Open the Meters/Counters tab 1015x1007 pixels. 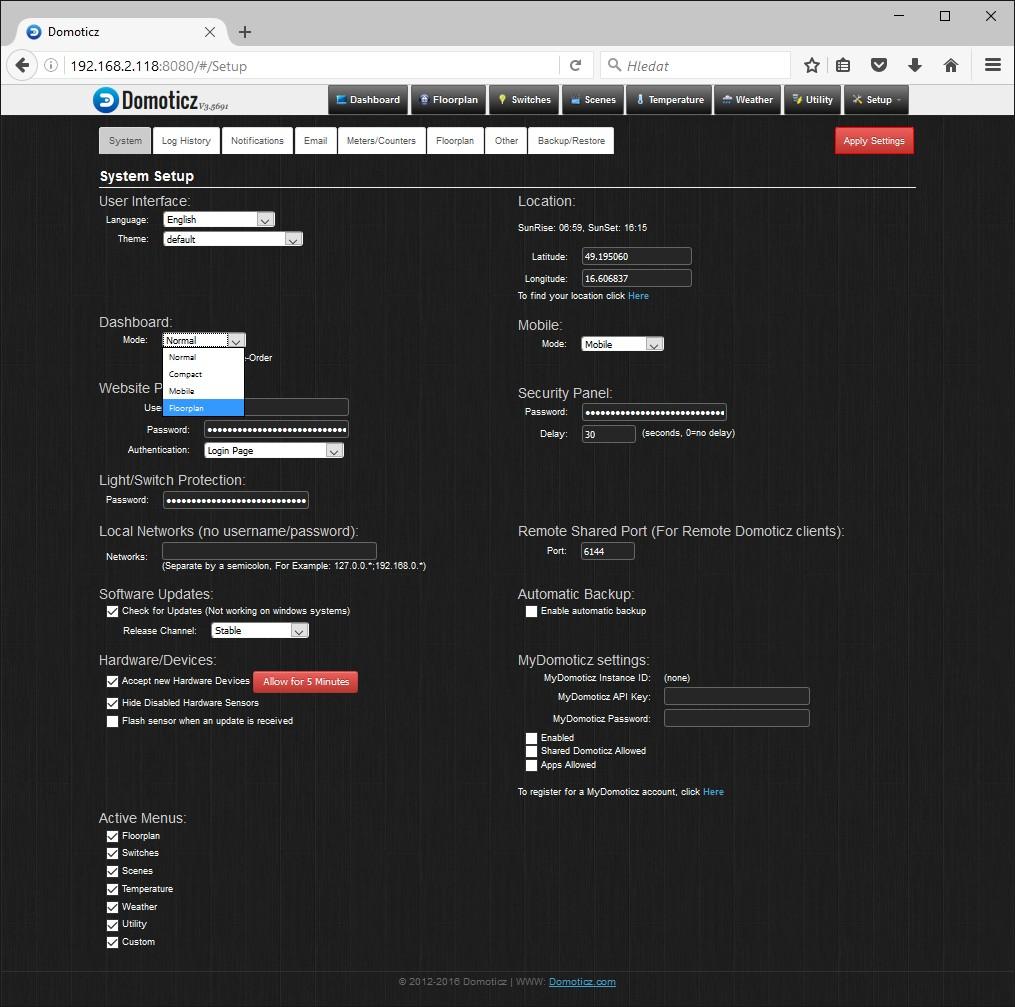tap(381, 140)
